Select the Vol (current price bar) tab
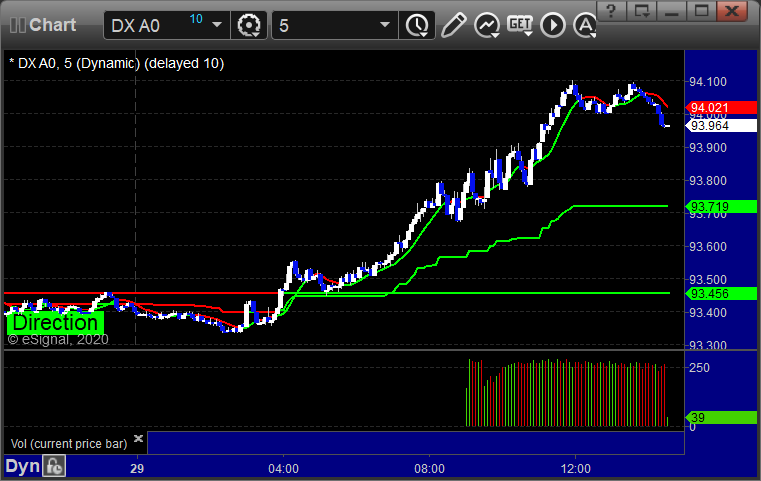Image resolution: width=761 pixels, height=481 pixels. 69,441
